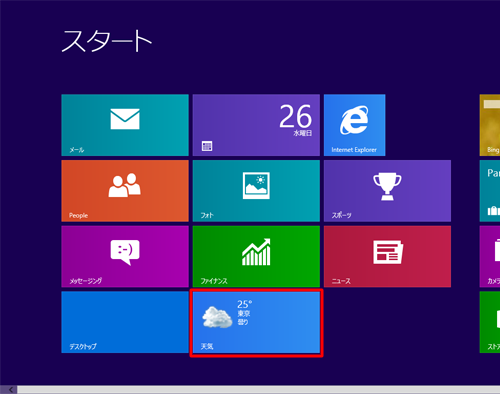The height and width of the screenshot is (394, 500).
Task: Open the Camera (カメラ) tile
Action: tap(490, 256)
